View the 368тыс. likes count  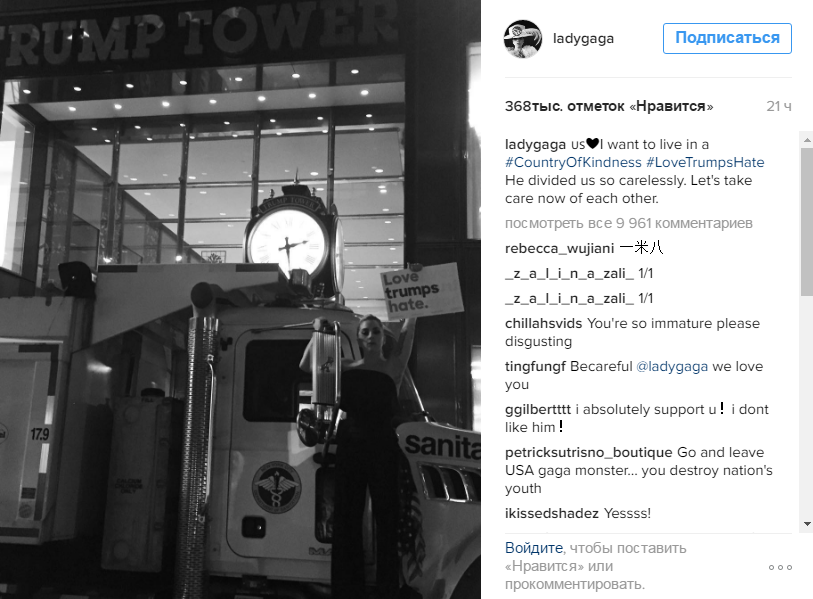[609, 106]
